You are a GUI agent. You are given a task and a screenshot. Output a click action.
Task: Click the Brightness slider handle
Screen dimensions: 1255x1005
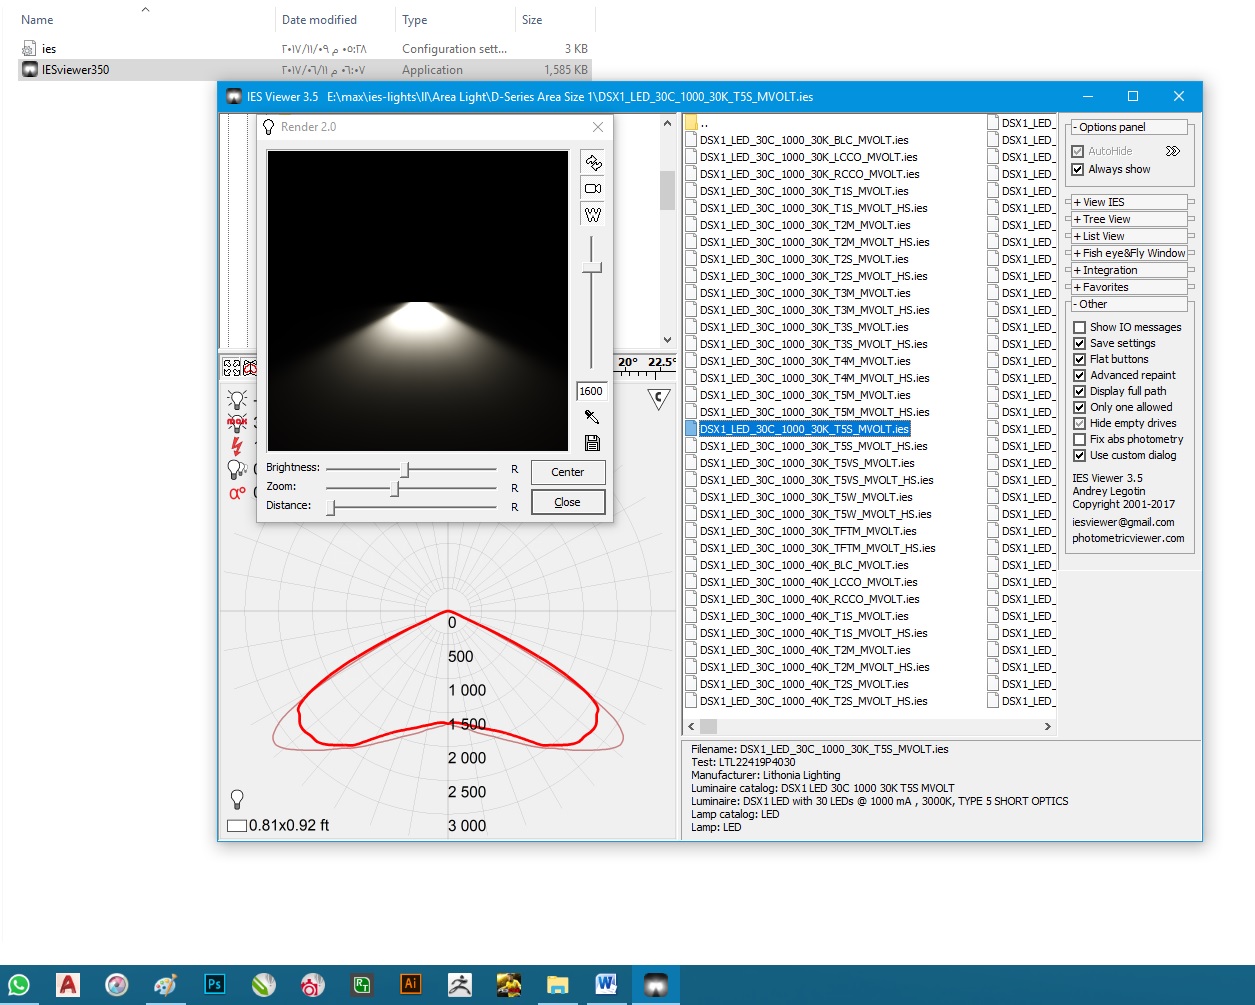click(x=405, y=469)
